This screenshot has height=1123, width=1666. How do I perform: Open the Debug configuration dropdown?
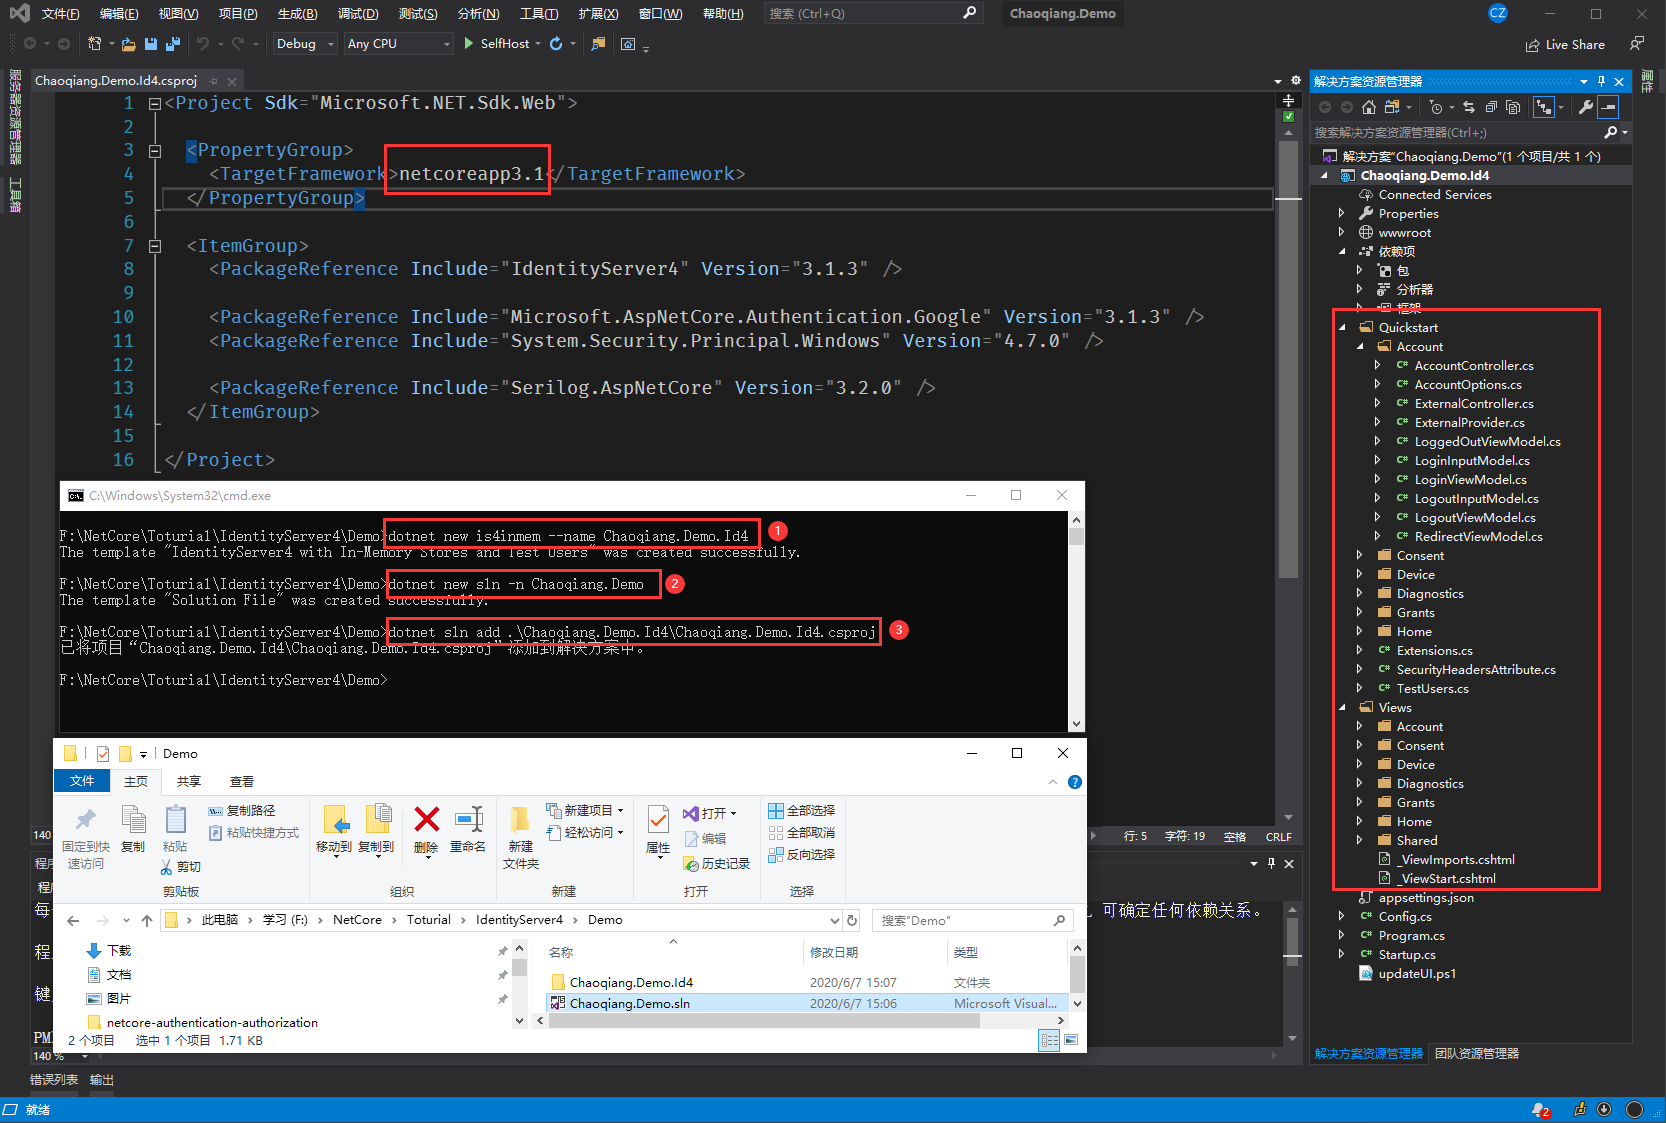tap(304, 44)
